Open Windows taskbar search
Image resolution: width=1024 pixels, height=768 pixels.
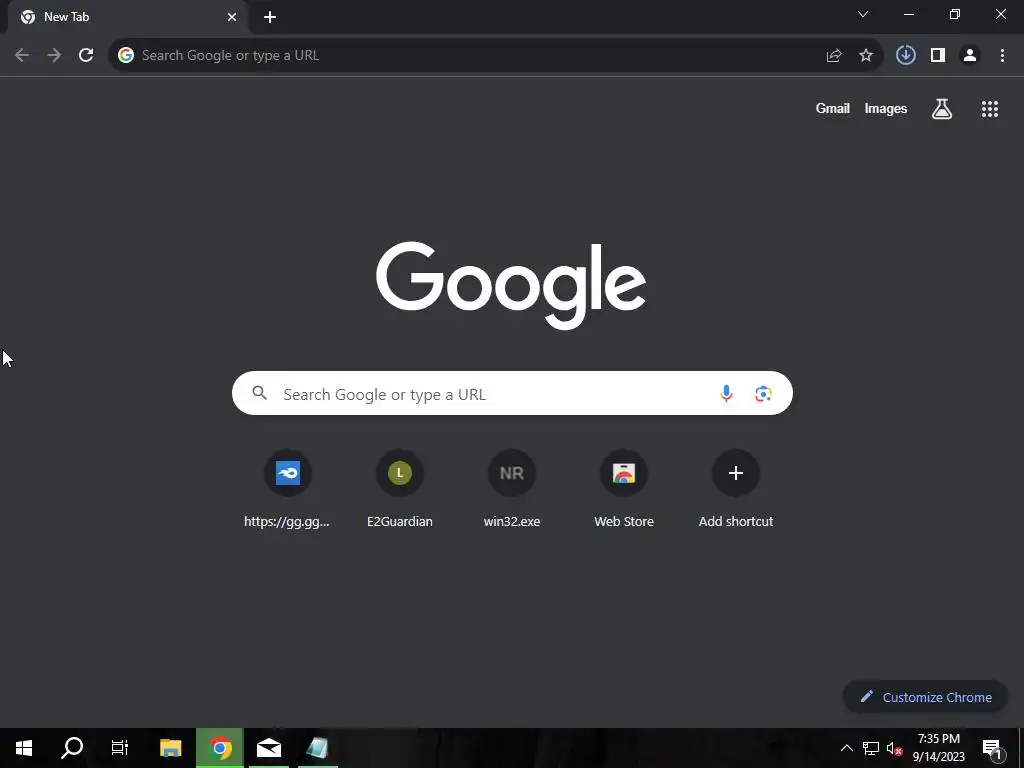72,748
